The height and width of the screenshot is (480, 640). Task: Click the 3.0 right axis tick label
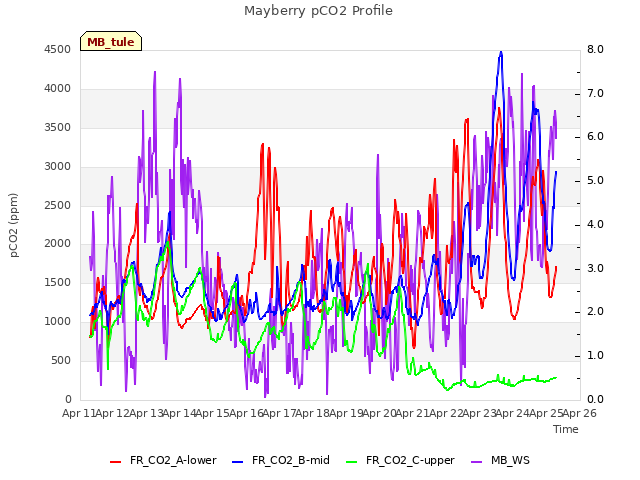pyautogui.click(x=595, y=268)
